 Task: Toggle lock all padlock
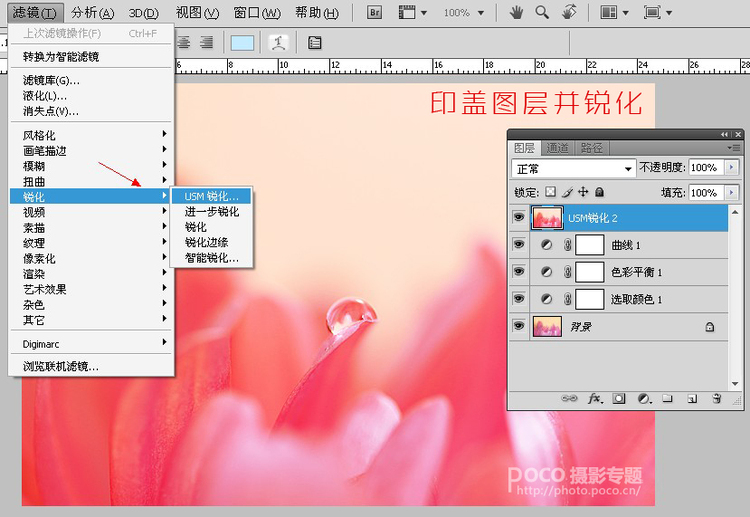599,192
